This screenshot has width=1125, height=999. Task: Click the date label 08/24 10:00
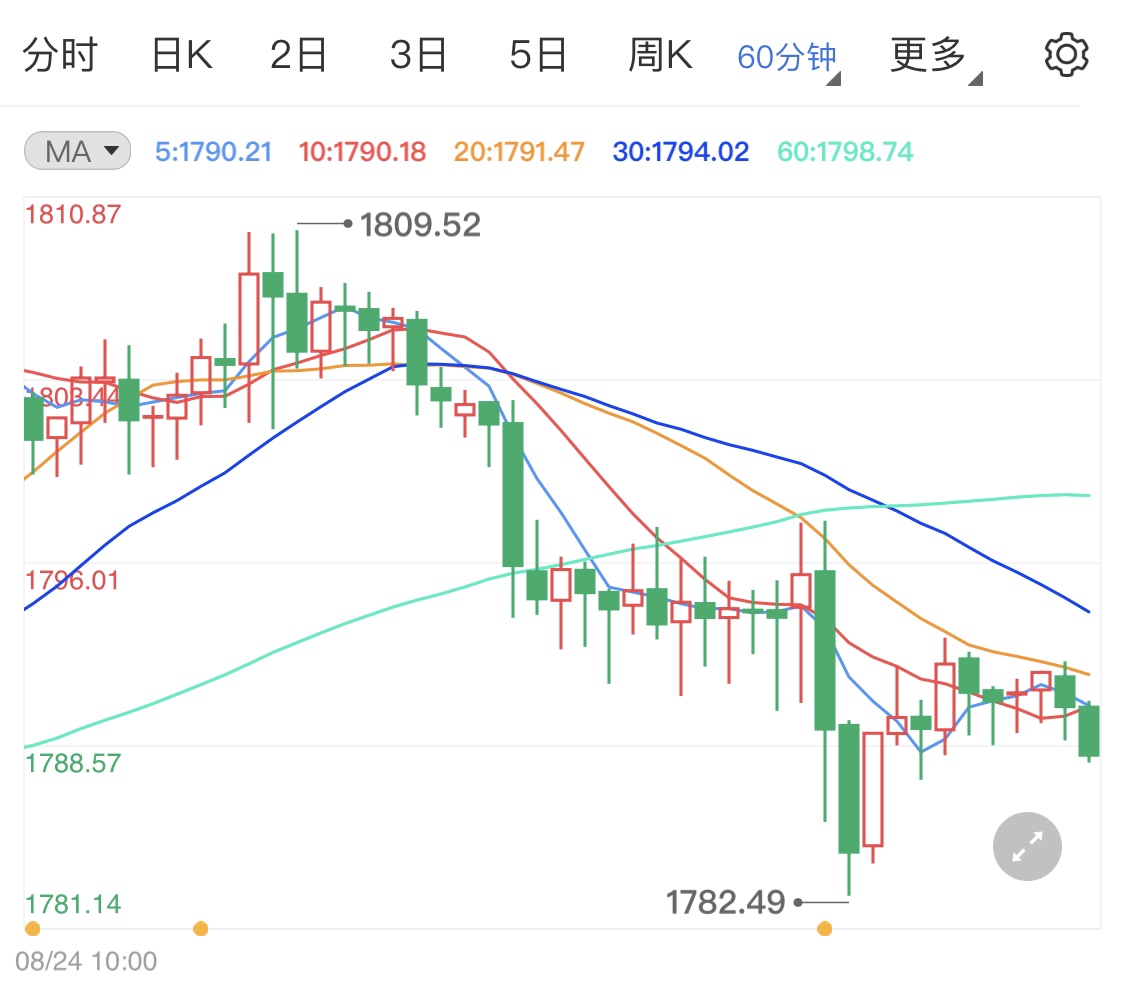tap(86, 961)
